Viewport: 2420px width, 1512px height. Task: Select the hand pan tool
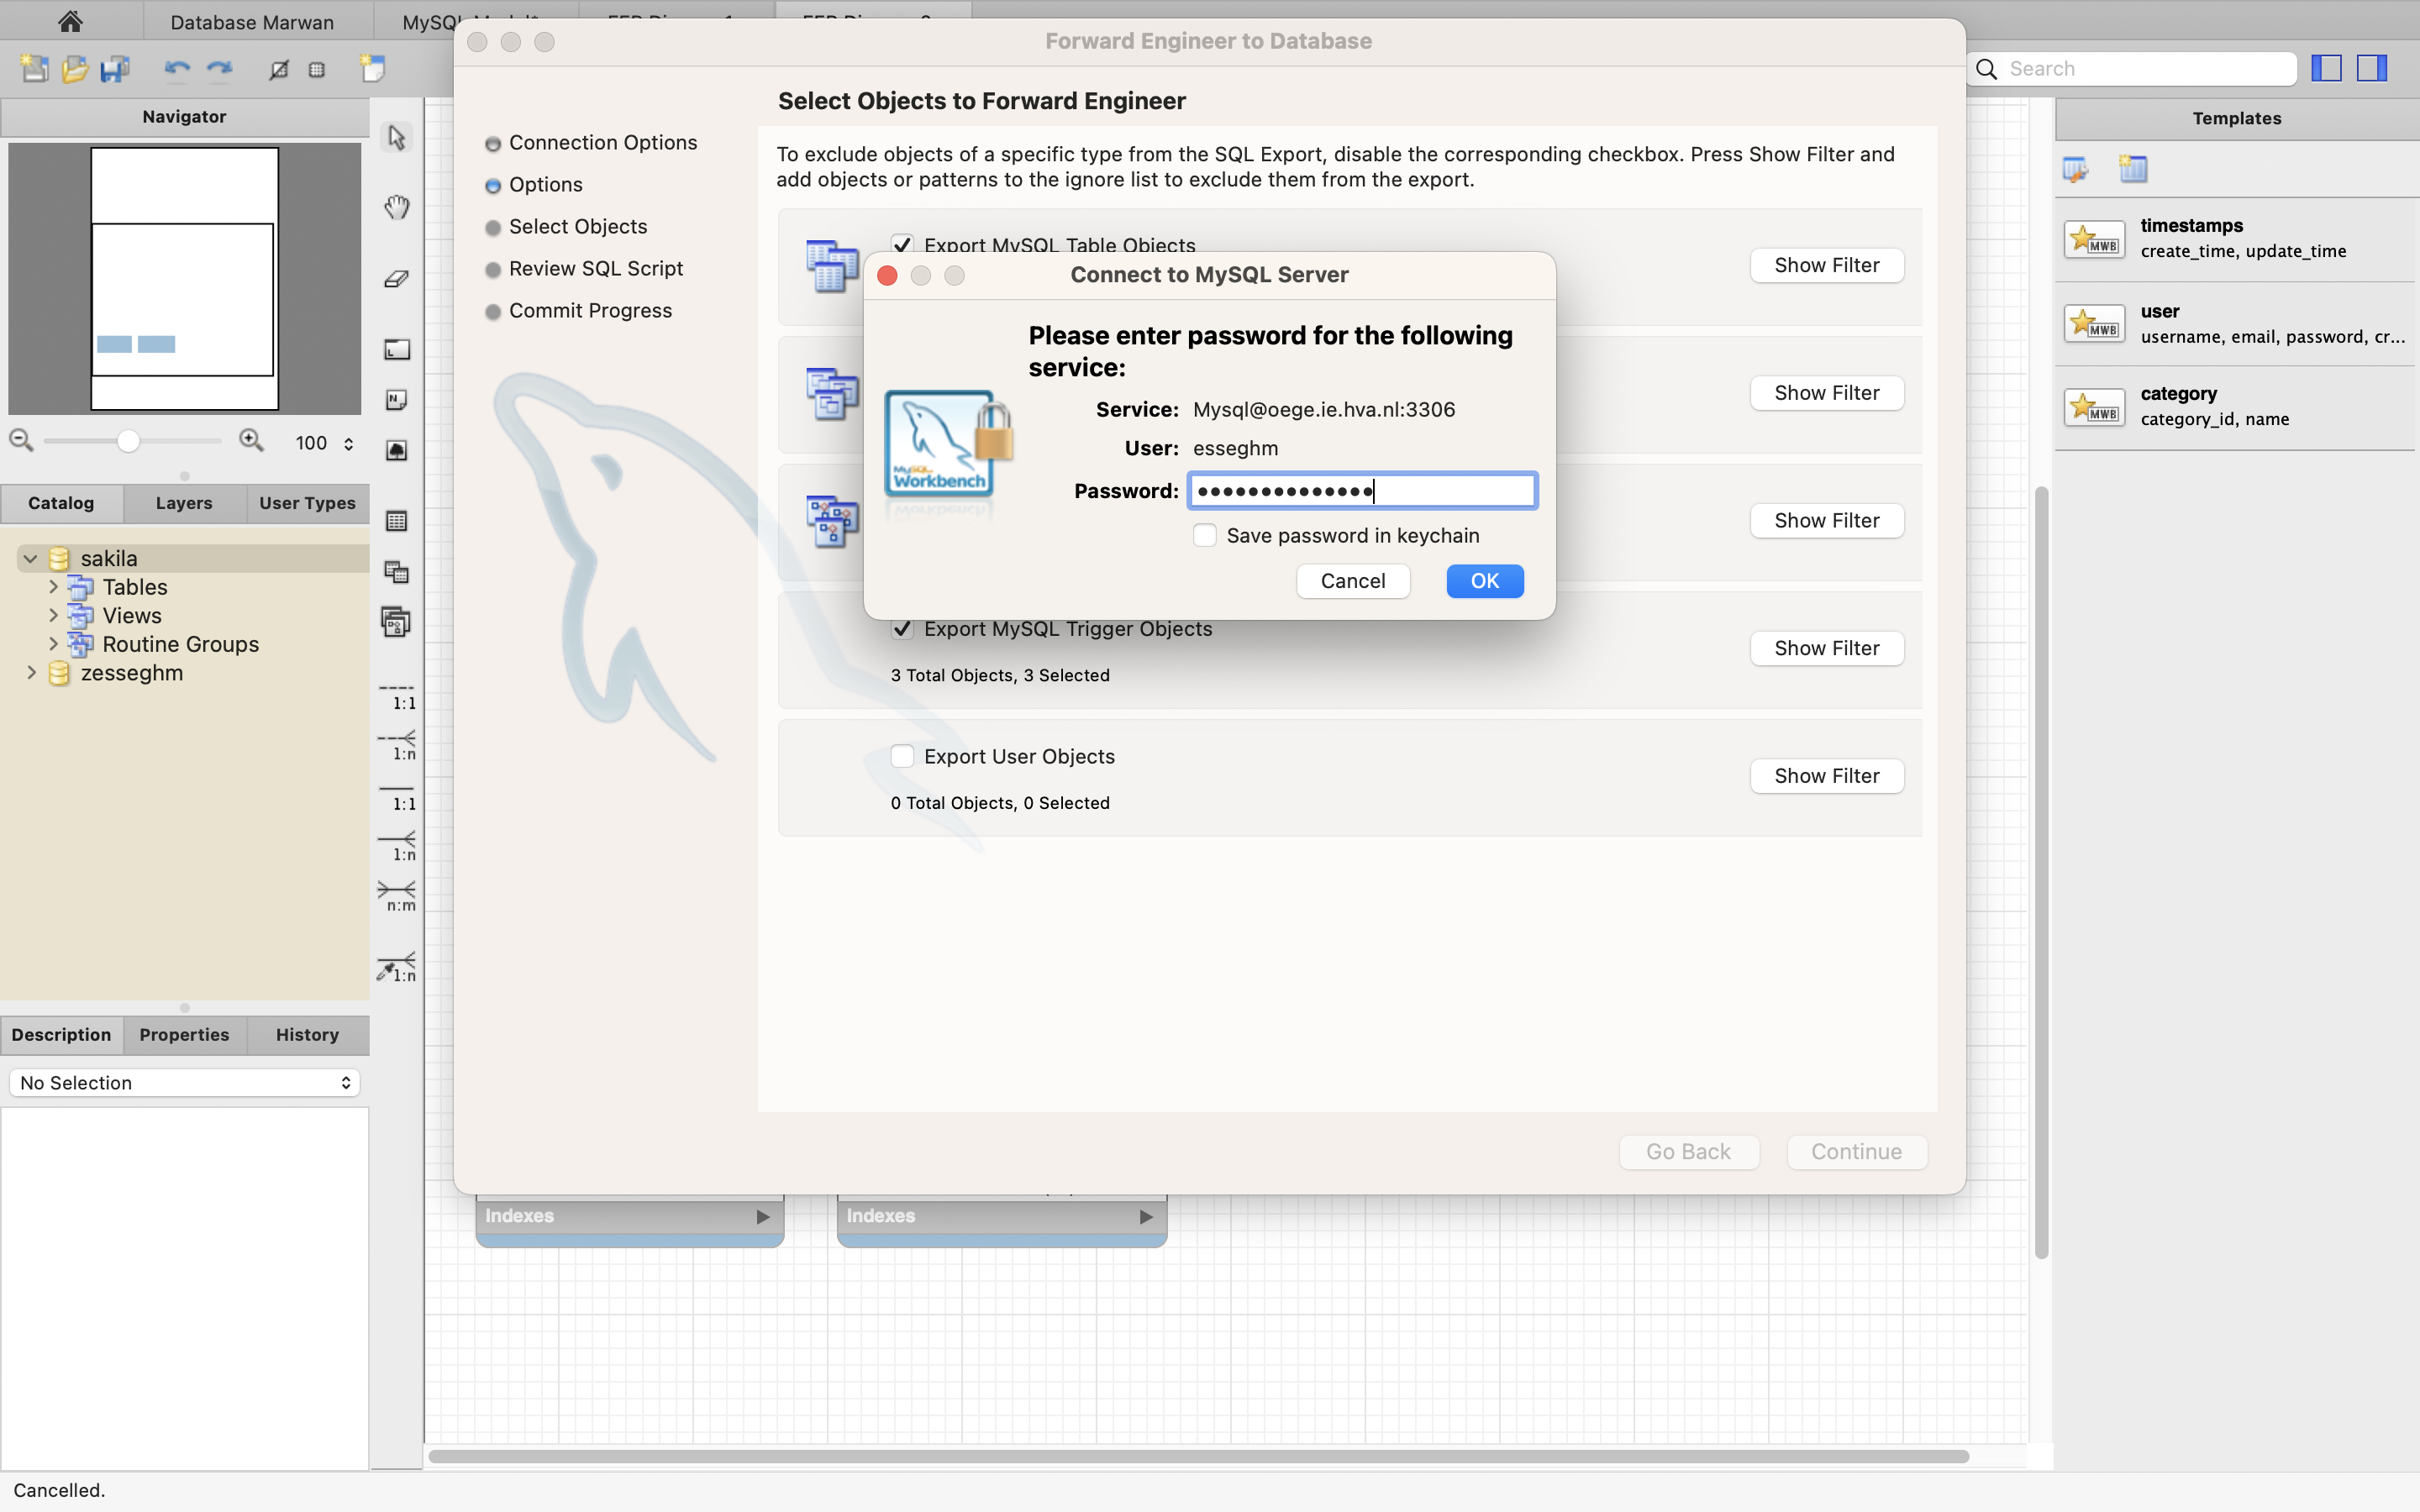tap(397, 207)
